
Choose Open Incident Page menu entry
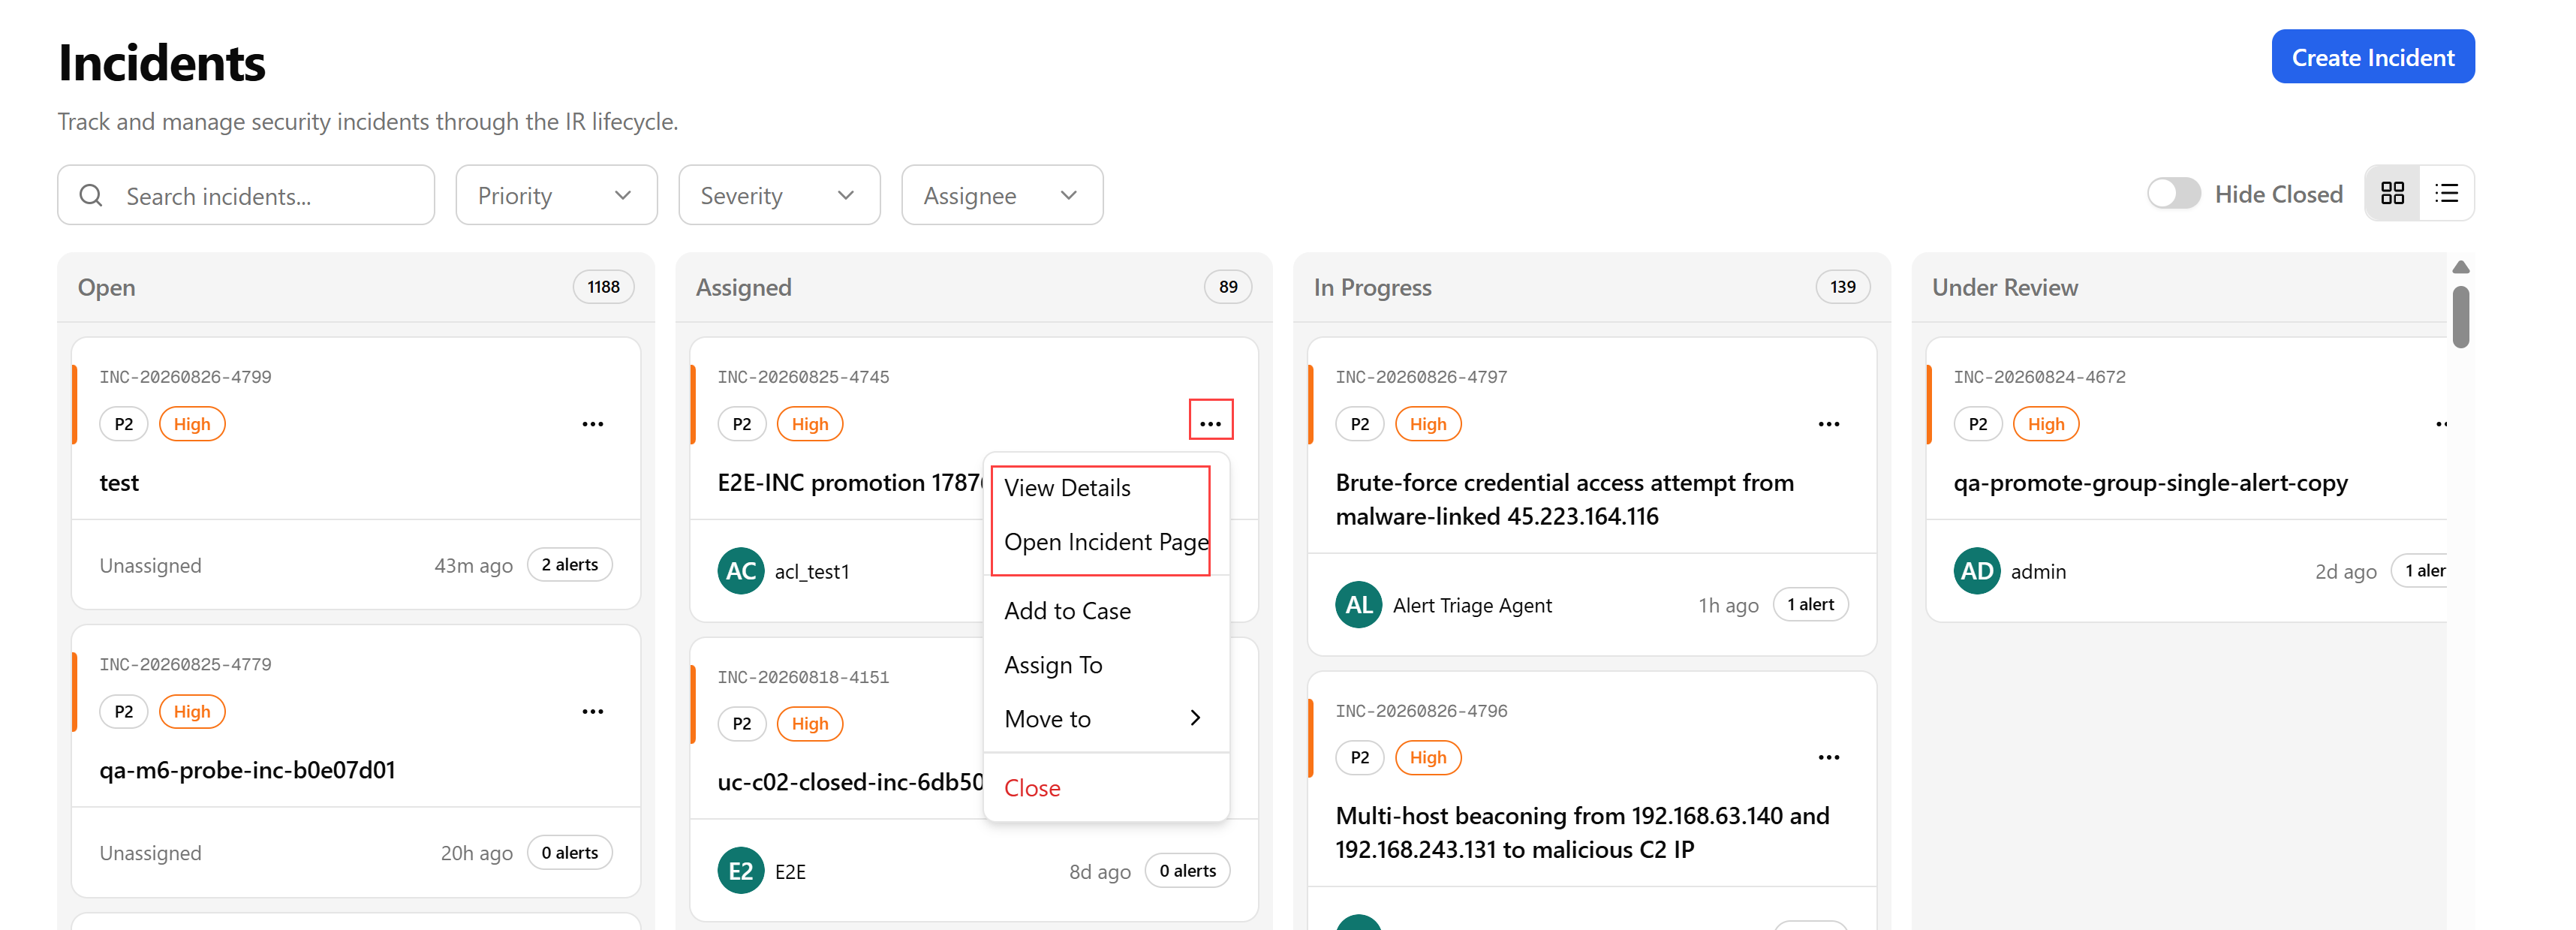coord(1105,542)
